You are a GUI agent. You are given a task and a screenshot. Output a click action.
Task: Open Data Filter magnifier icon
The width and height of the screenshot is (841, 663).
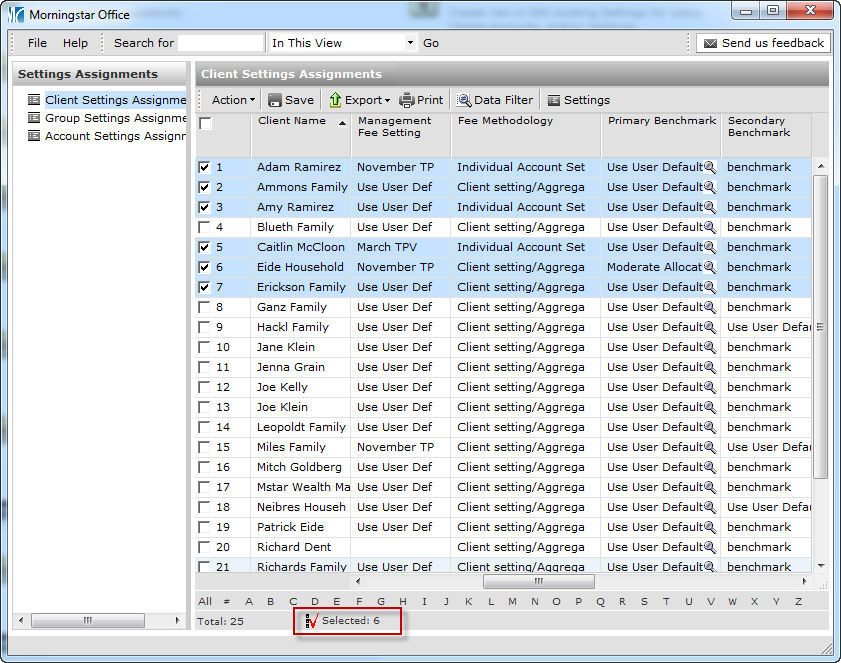point(464,100)
